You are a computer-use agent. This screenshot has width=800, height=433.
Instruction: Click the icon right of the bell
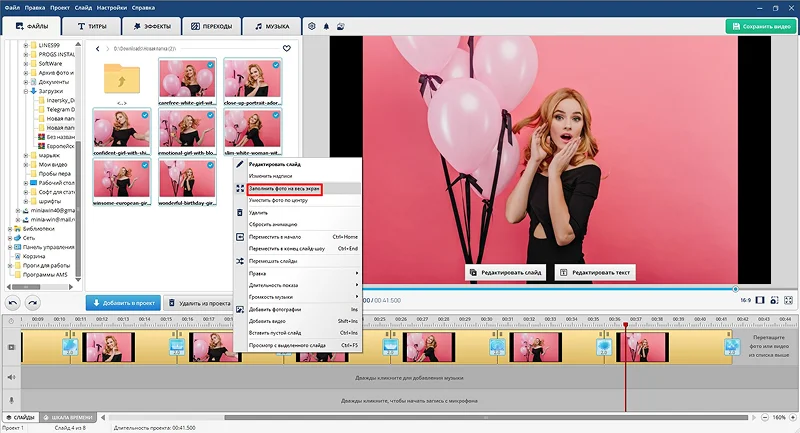tap(341, 26)
